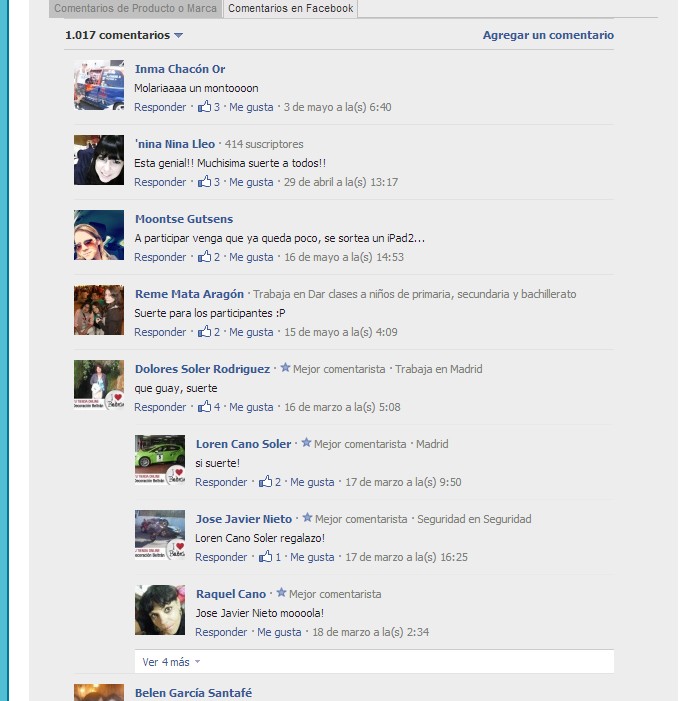
Task: Like Raquel Cano's reply with Me gusta
Action: [279, 632]
